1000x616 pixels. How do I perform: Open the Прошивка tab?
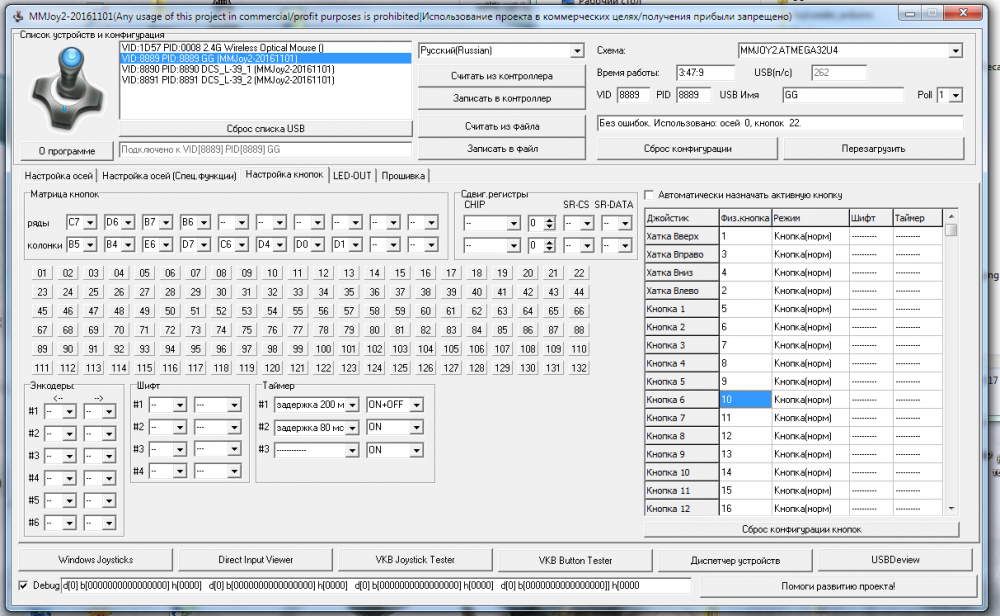click(403, 176)
